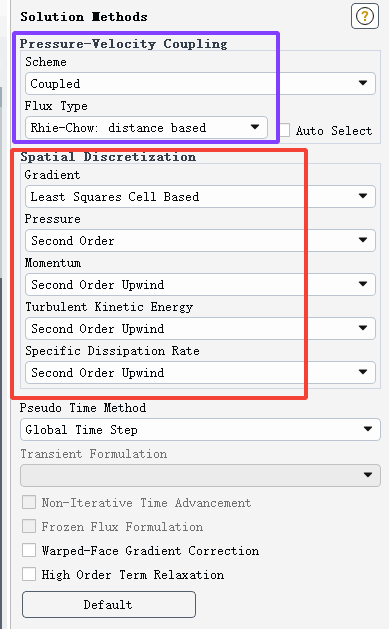Click the Non-Iterative Time Advancement checkbox
Image resolution: width=389 pixels, height=629 pixels.
[x=29, y=502]
